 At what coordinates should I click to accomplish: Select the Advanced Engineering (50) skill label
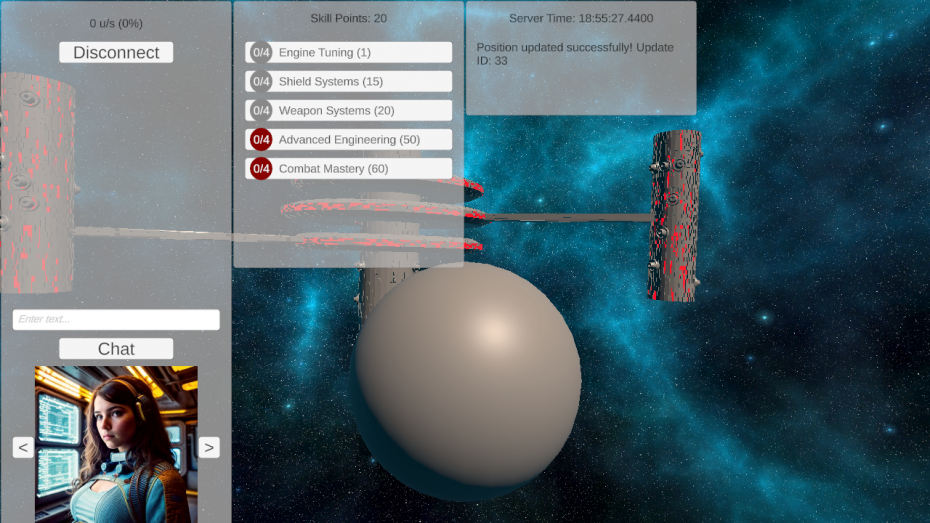point(349,139)
